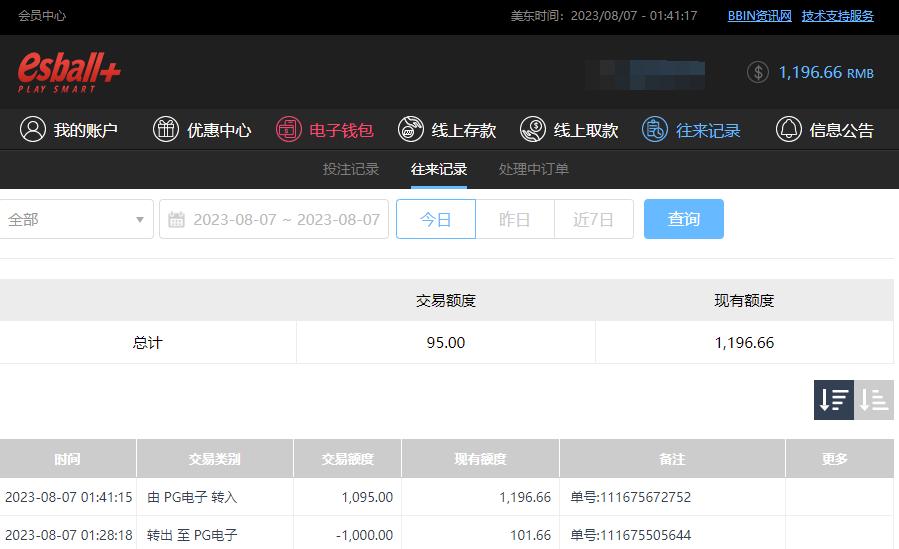Open the BBIN资讯网 link
The image size is (899, 549).
coord(760,15)
